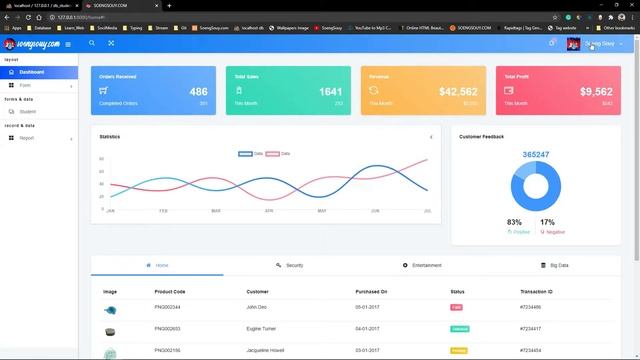This screenshot has width=640, height=360.
Task: Switch to the Entertainment tab
Action: pos(422,265)
